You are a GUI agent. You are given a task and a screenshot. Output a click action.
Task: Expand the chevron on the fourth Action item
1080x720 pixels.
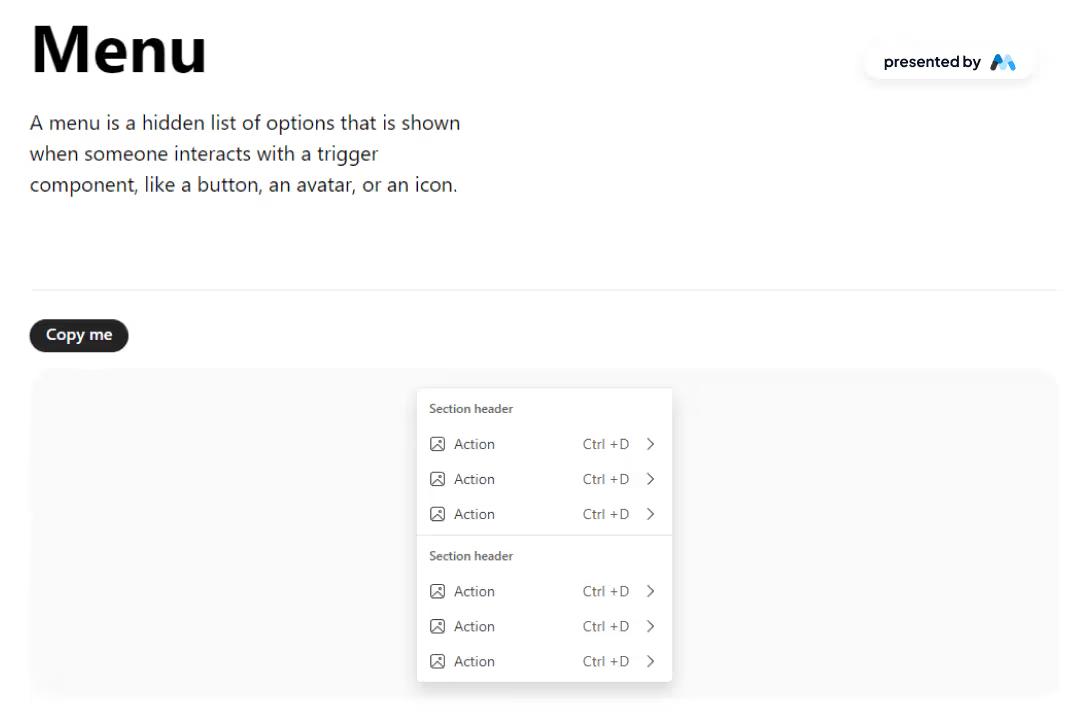650,590
